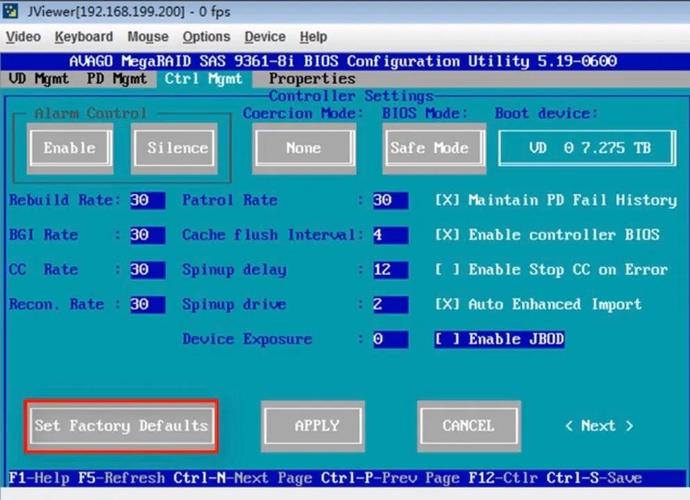690x500 pixels.
Task: Click the Coercion Mode label
Action: pos(303,114)
